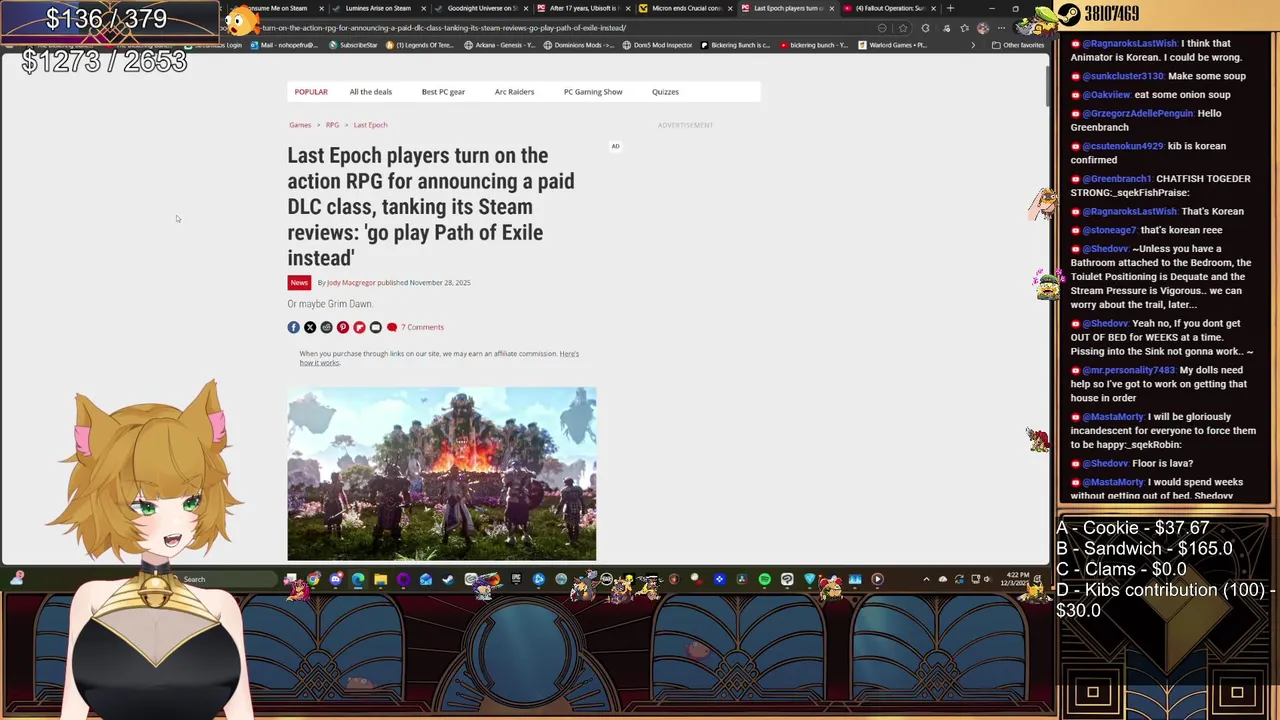The image size is (1280, 720).
Task: Select 'Arc Raiders' in popular bar
Action: click(514, 92)
